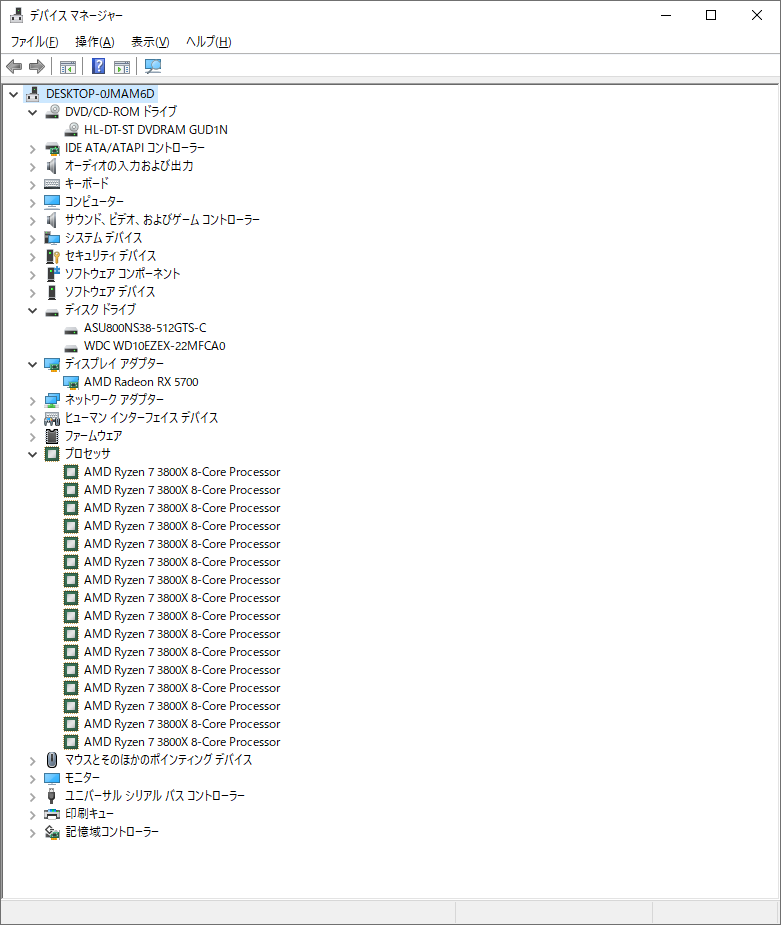
Task: Click the ファームウェア chip icon
Action: [52, 436]
